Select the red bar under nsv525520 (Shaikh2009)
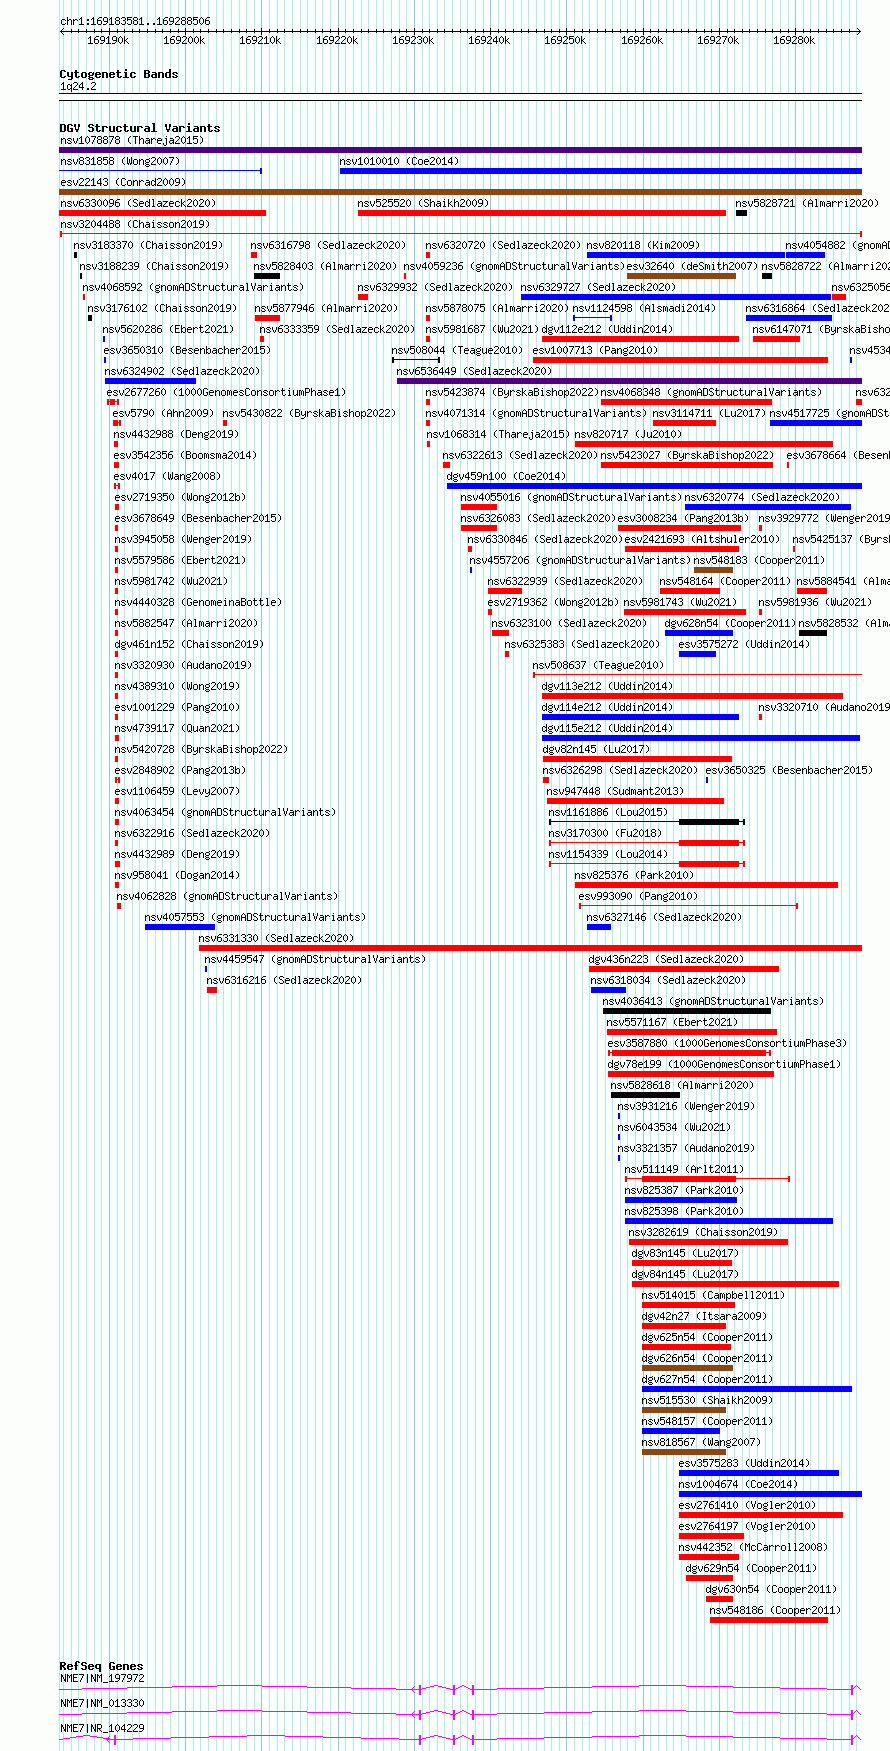This screenshot has width=890, height=1751. click(x=542, y=213)
